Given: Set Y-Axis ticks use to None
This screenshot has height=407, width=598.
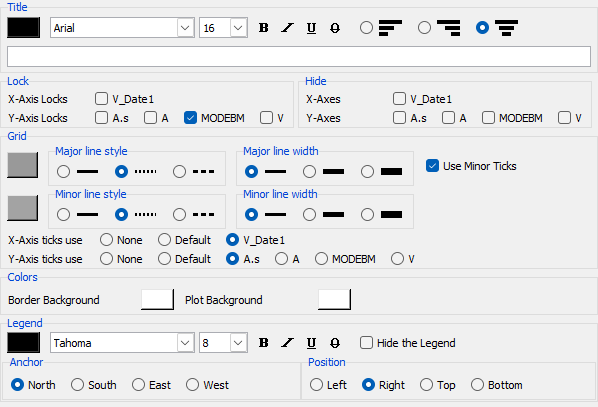Looking at the screenshot, I should [106, 259].
